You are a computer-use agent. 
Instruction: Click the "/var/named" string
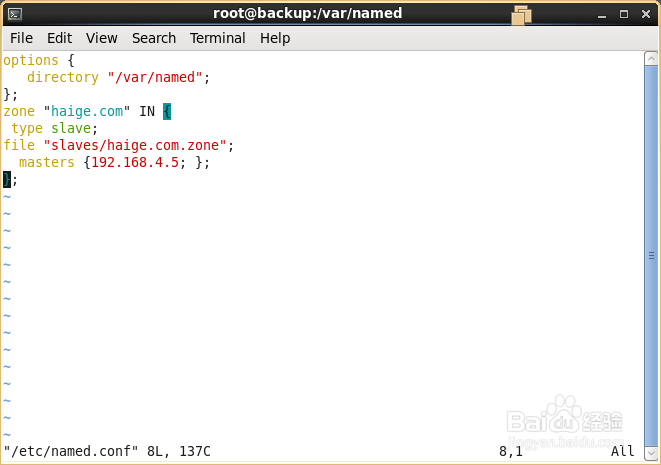click(x=155, y=78)
